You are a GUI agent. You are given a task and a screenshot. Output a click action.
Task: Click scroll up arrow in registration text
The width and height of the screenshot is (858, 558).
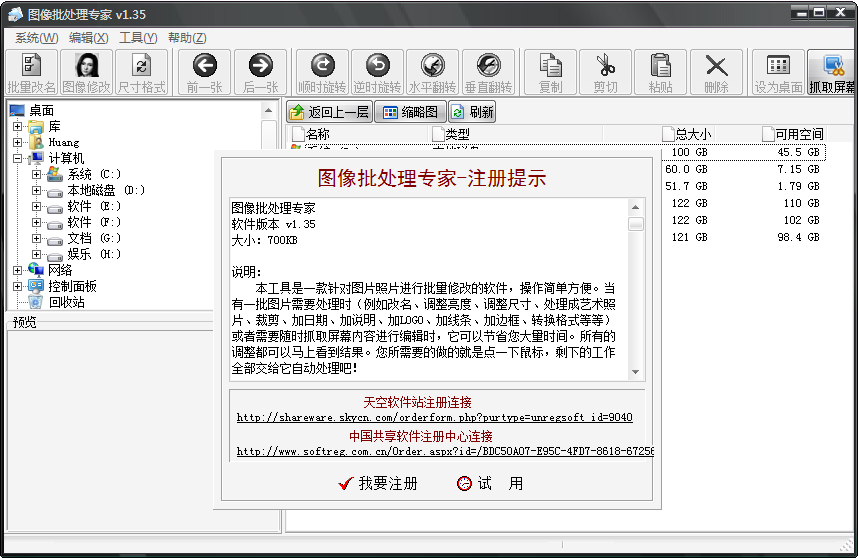(x=635, y=207)
